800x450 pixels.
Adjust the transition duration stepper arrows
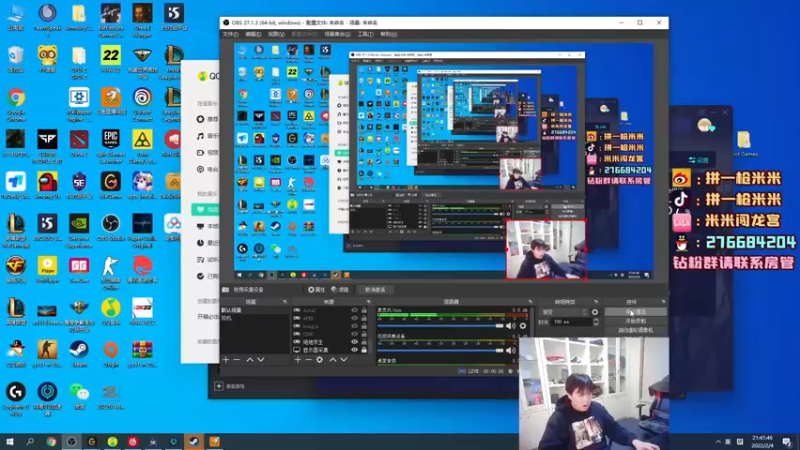point(596,322)
